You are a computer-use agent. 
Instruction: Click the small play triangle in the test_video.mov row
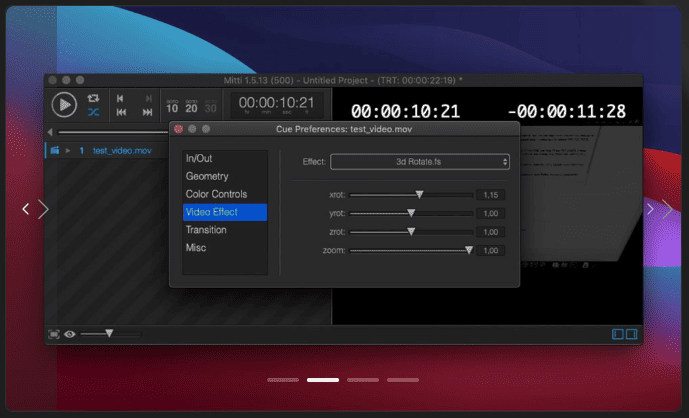click(x=68, y=150)
